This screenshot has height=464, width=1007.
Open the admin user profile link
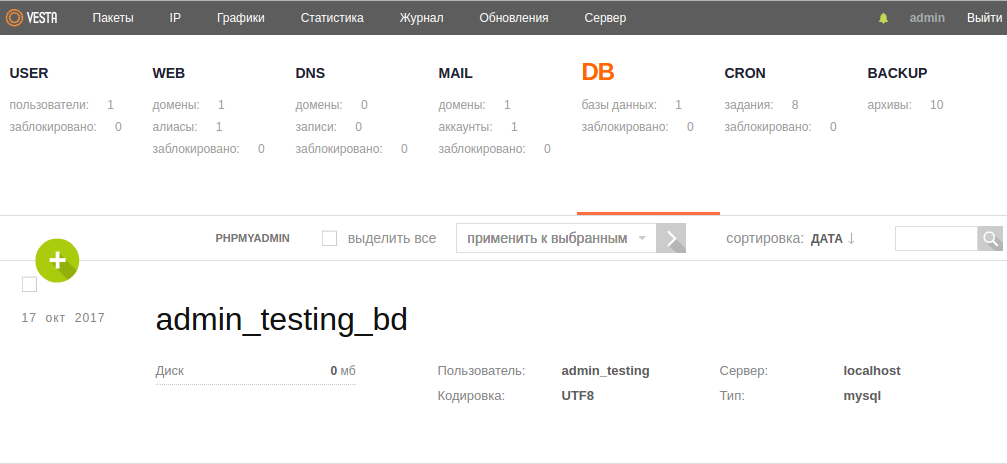click(927, 18)
